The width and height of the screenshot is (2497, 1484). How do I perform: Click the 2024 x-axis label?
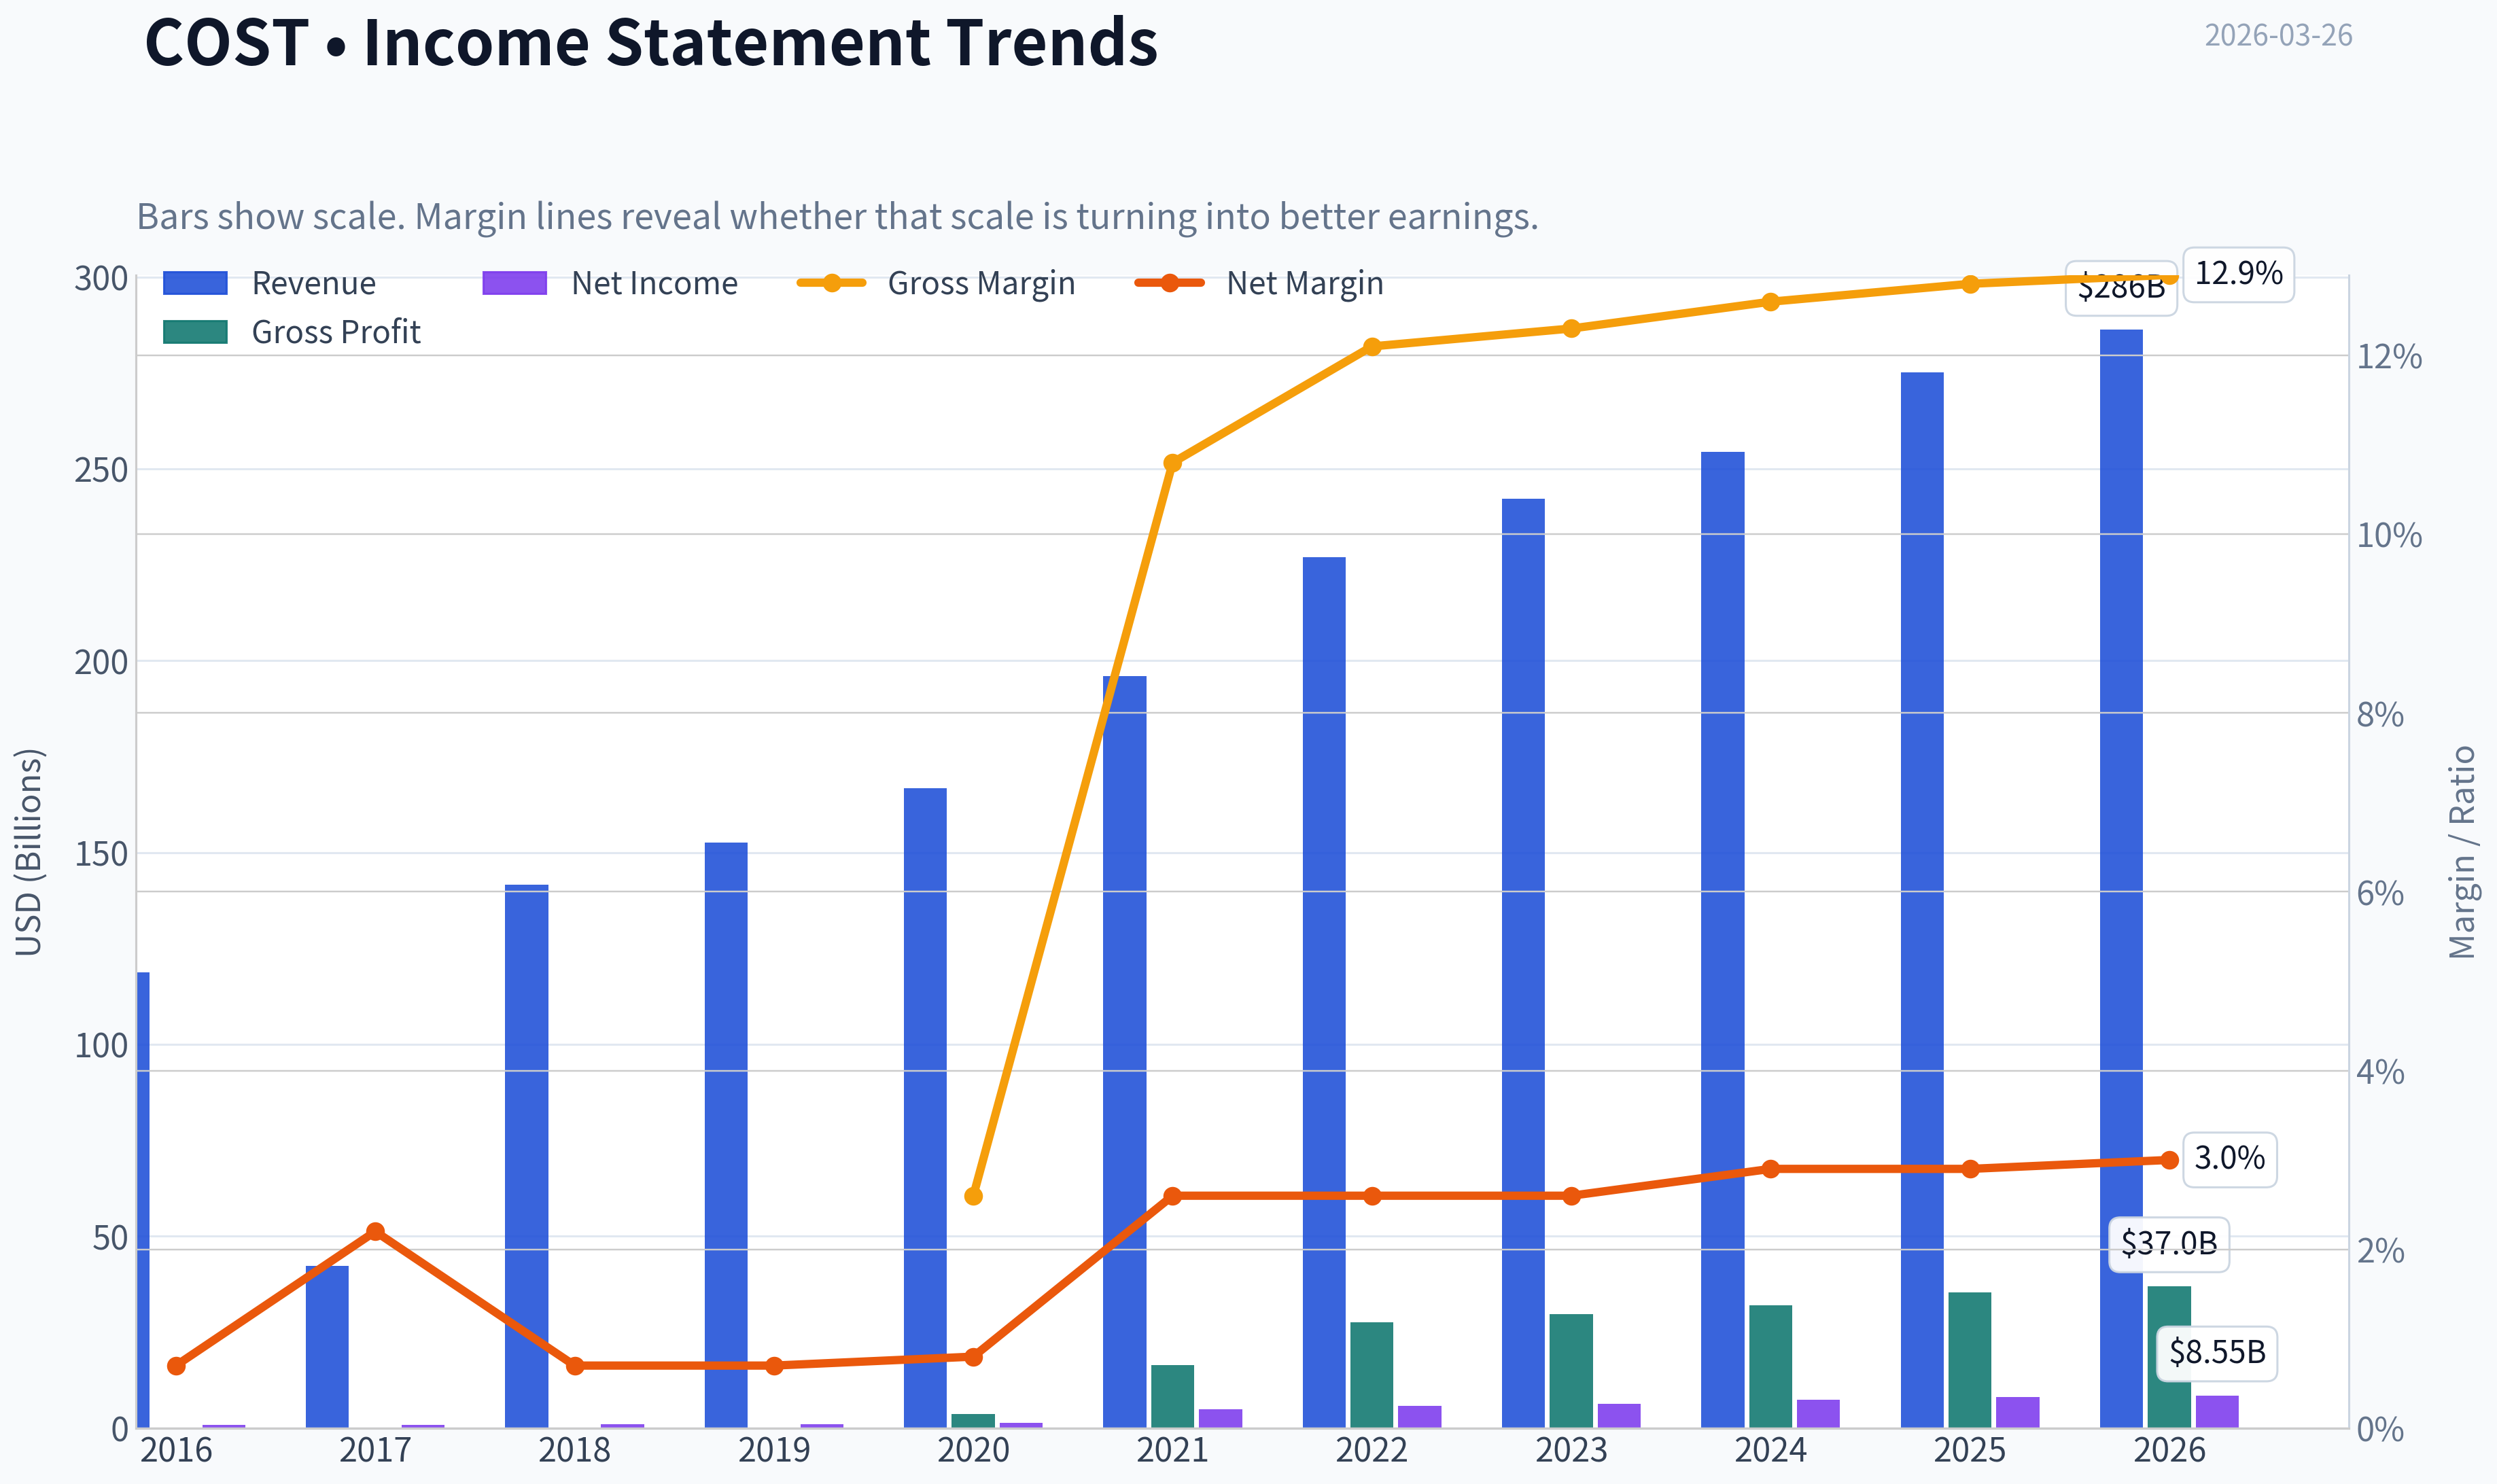click(1770, 1450)
